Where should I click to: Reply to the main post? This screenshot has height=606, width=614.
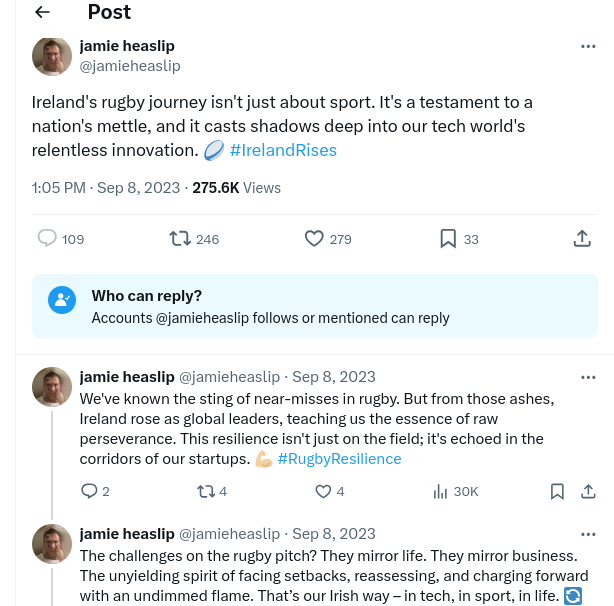(x=47, y=239)
